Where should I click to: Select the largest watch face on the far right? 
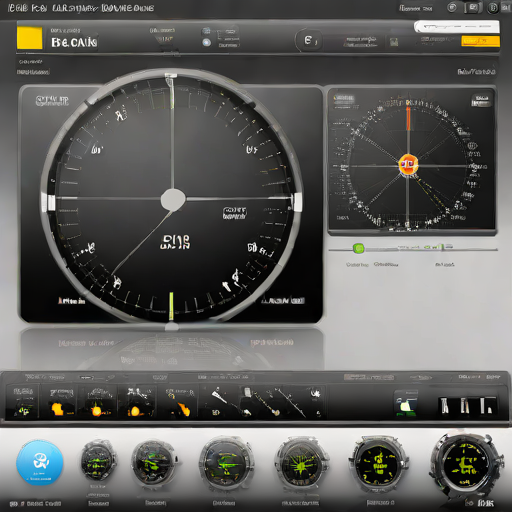tap(467, 464)
